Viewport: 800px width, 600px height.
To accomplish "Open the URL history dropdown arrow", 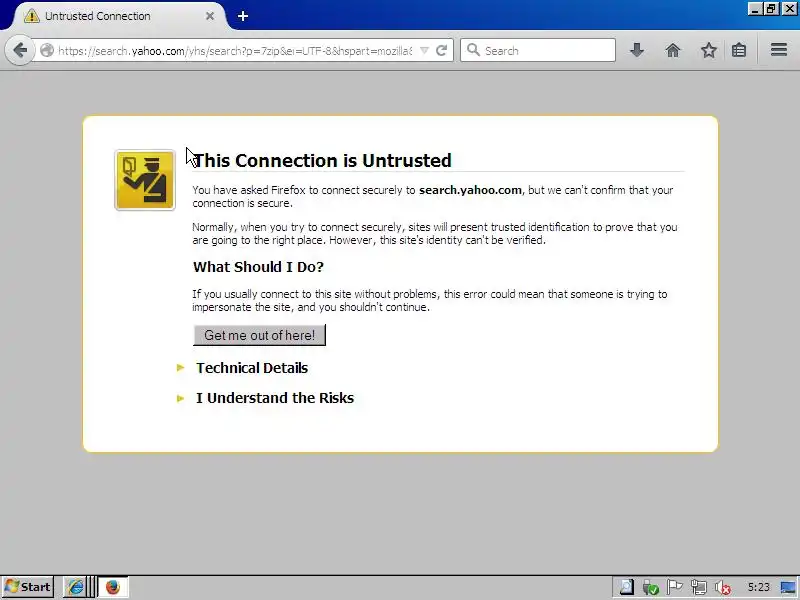I will pos(424,51).
